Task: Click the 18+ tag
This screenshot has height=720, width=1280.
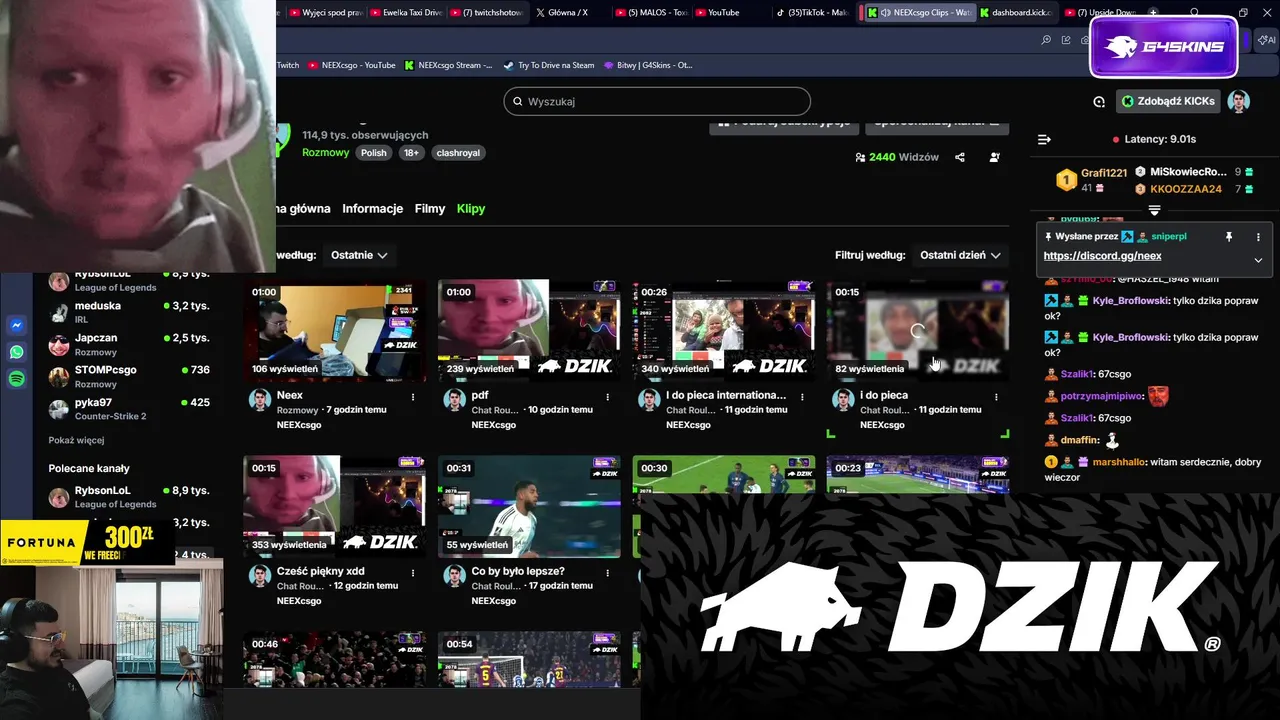Action: tap(411, 153)
